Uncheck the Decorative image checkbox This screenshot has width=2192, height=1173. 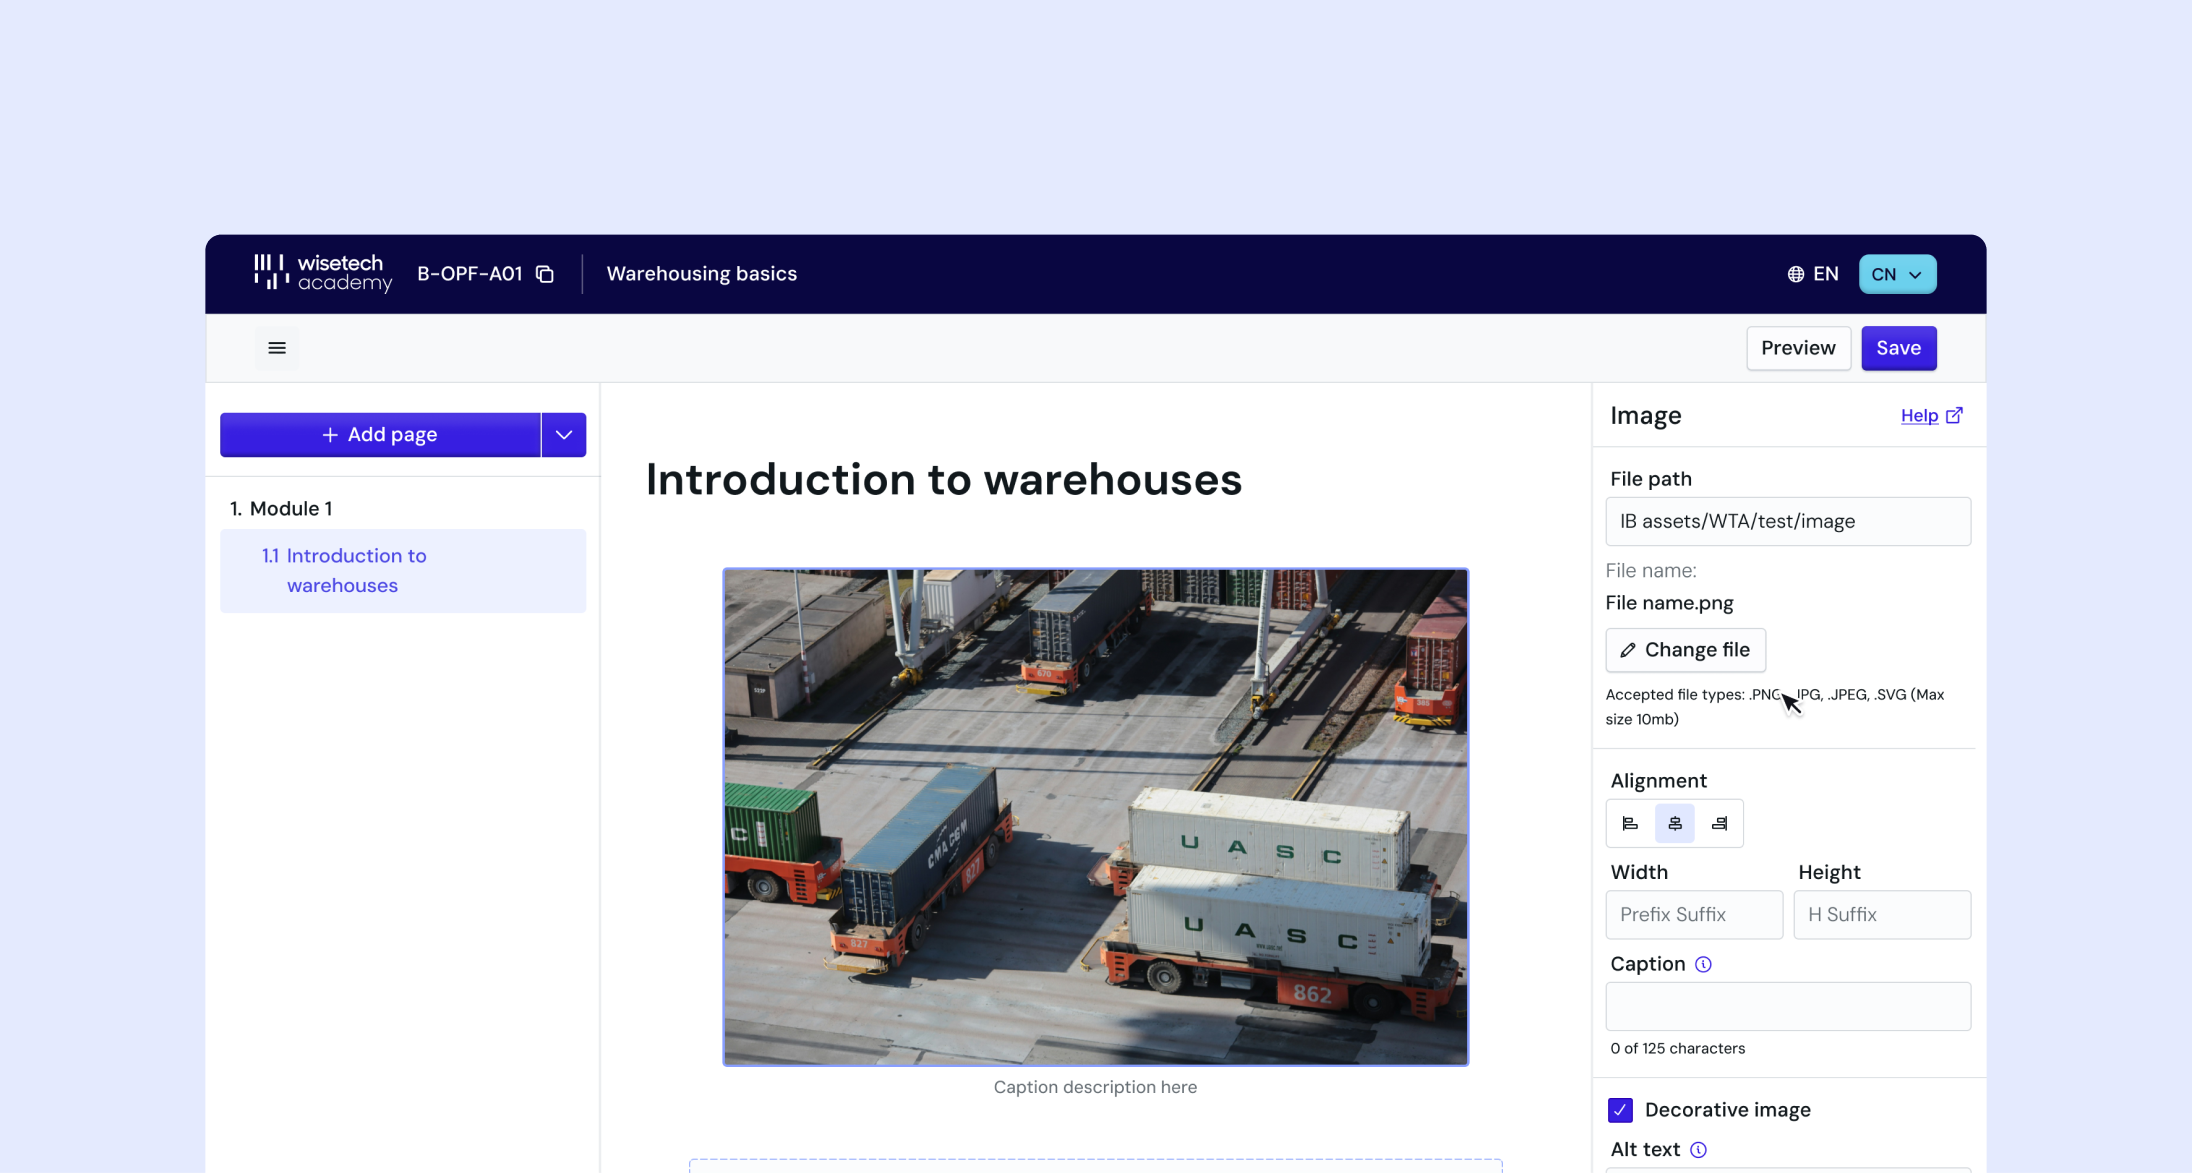1620,1110
